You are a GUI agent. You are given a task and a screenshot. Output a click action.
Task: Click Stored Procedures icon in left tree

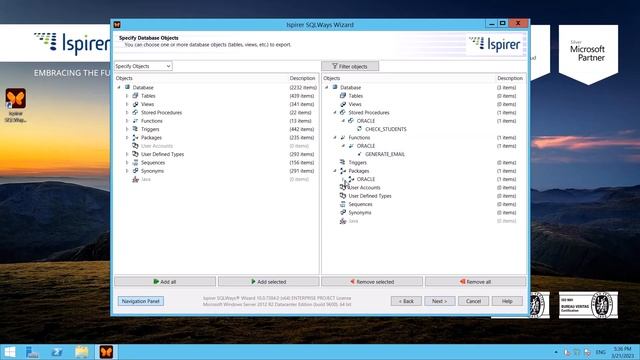coord(136,112)
